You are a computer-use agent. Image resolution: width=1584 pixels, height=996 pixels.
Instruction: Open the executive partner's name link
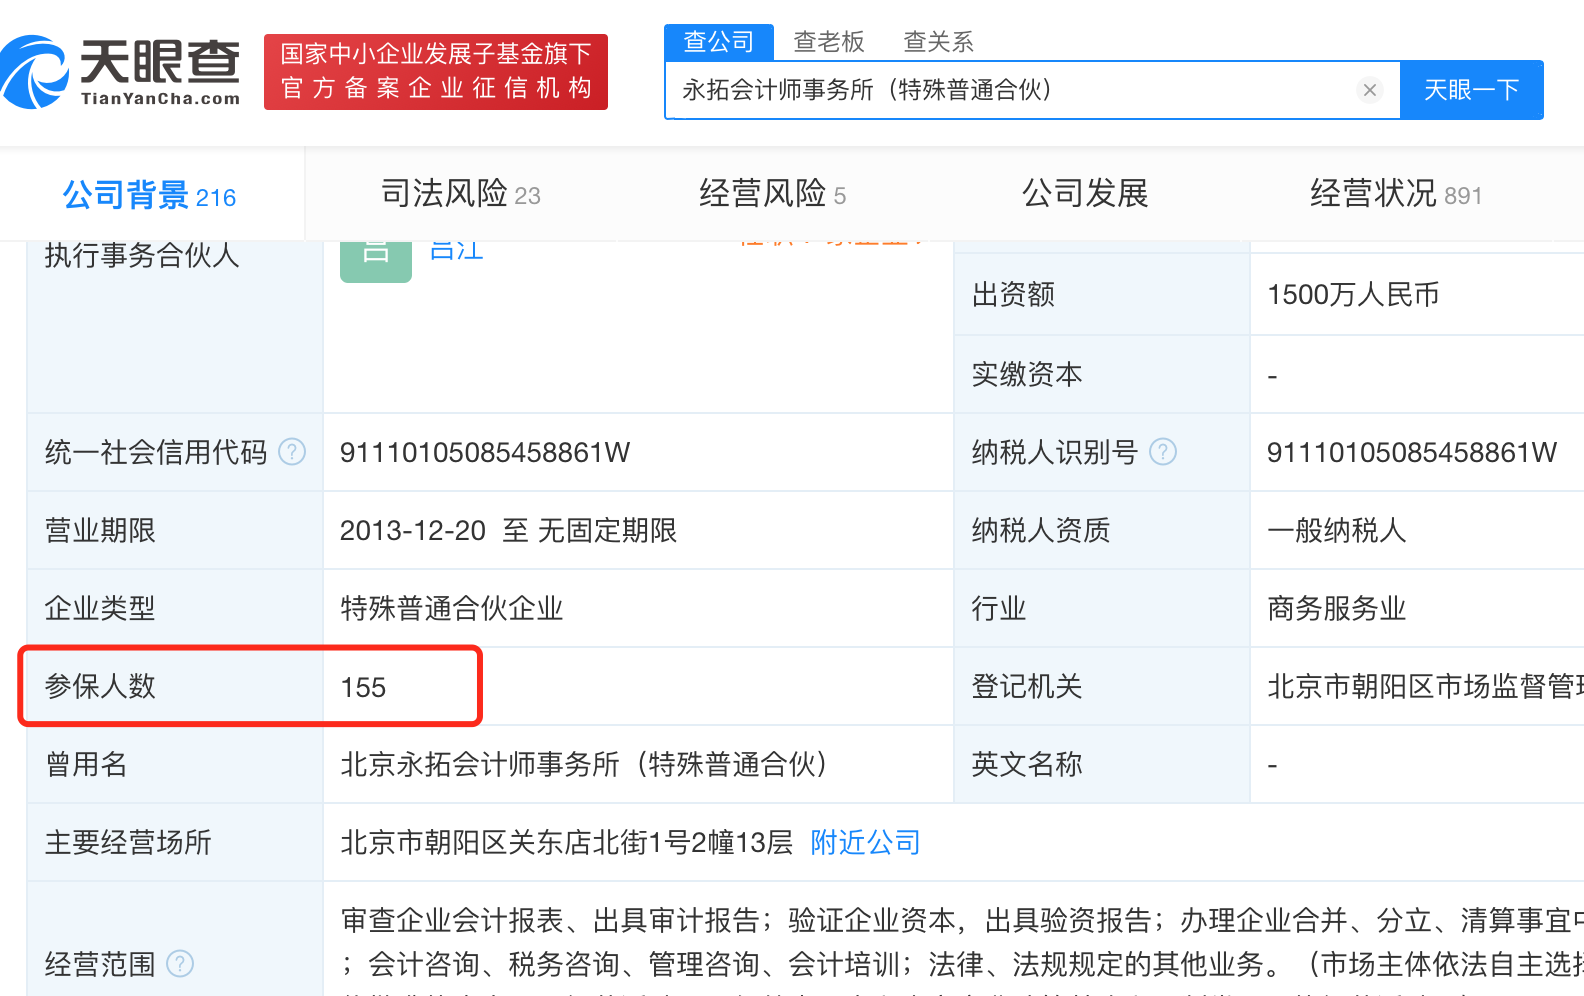click(x=456, y=251)
